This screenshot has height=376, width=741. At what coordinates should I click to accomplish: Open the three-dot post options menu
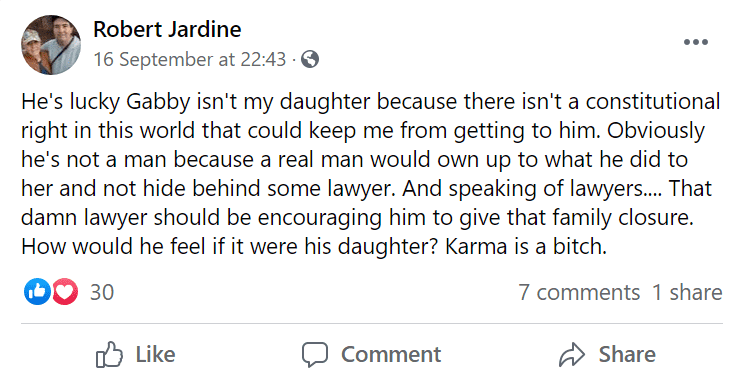click(x=696, y=42)
